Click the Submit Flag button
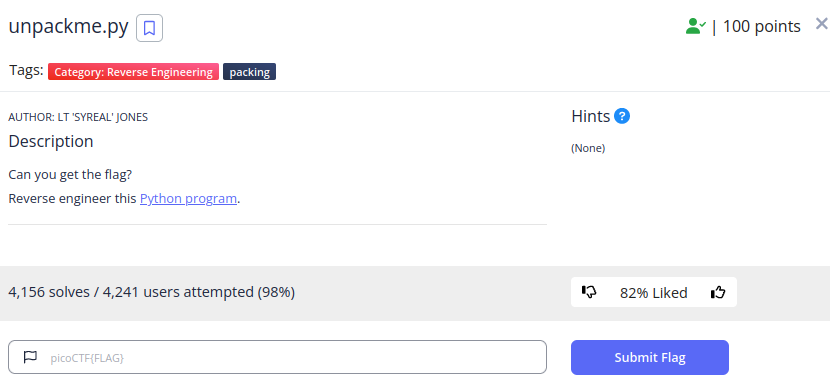Viewport: 830px width, 387px height. pos(649,357)
